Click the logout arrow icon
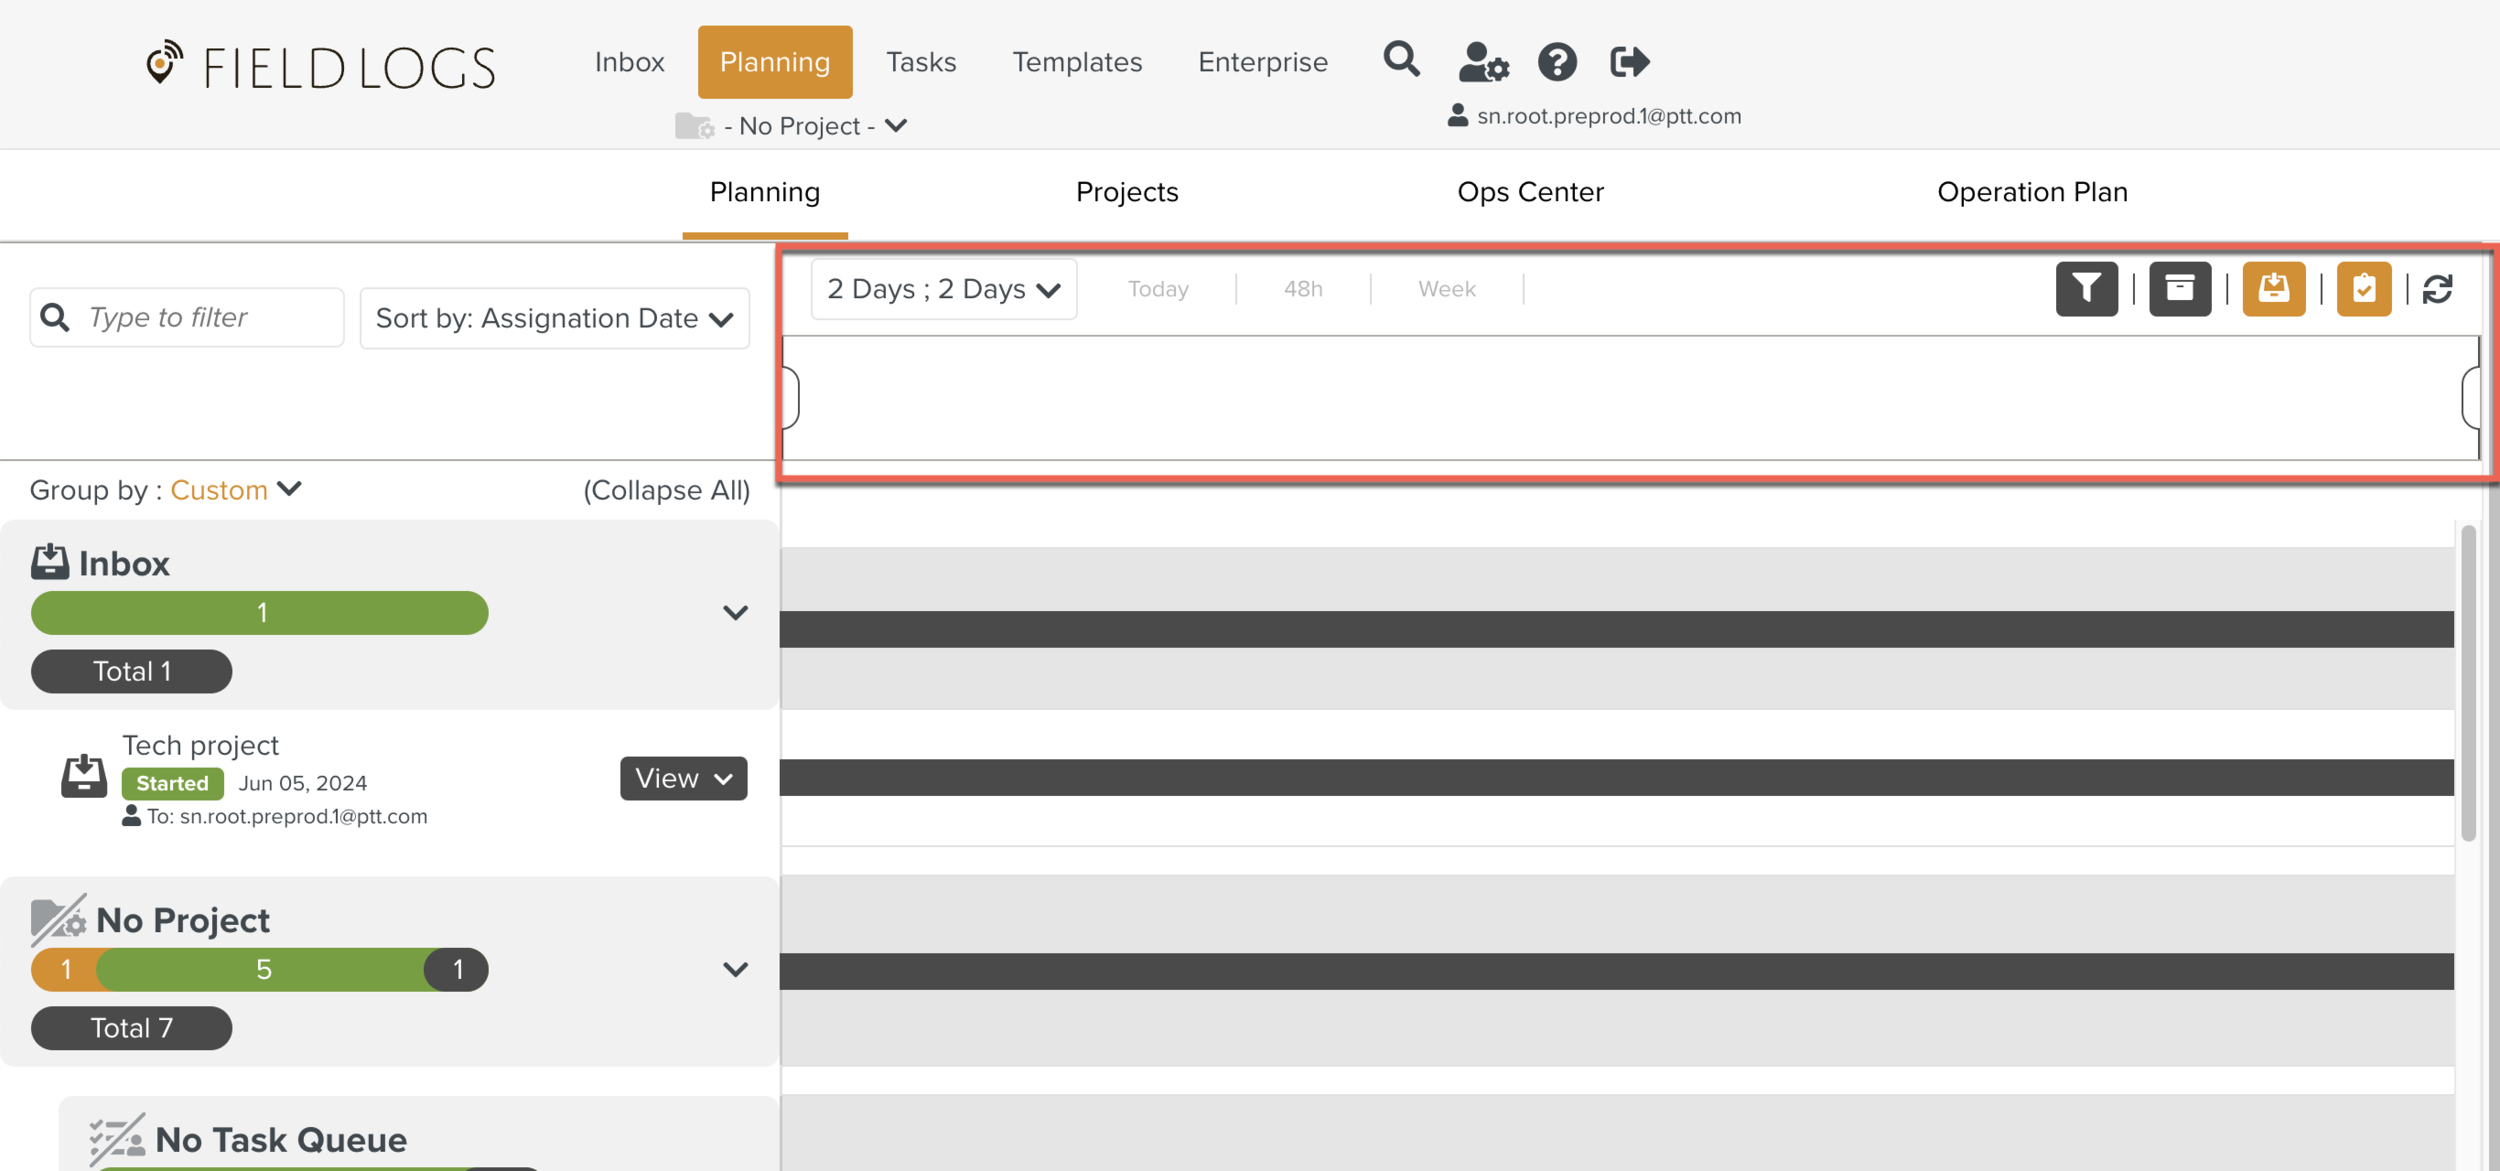Screen dimensions: 2500x1171 (x=1629, y=62)
